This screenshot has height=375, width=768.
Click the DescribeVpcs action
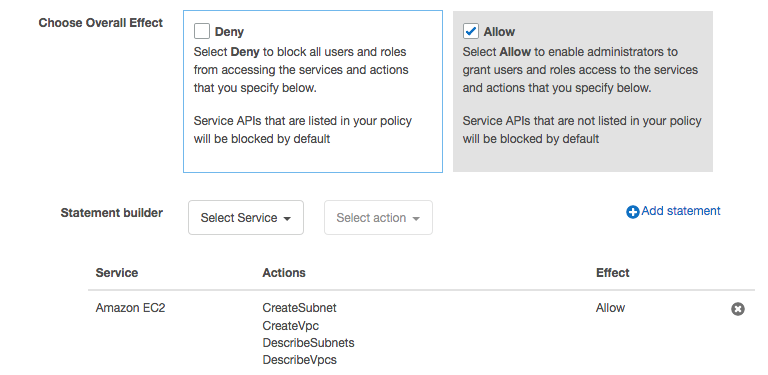coord(300,360)
